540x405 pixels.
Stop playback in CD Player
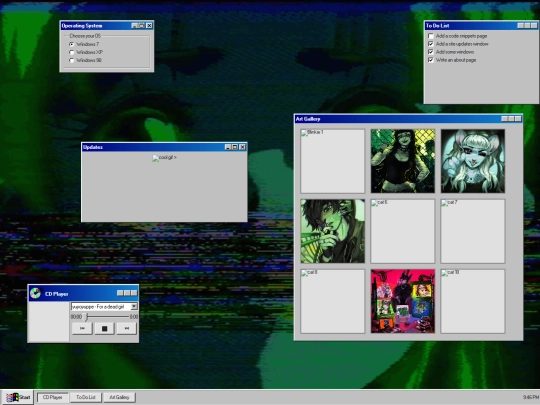pos(104,328)
